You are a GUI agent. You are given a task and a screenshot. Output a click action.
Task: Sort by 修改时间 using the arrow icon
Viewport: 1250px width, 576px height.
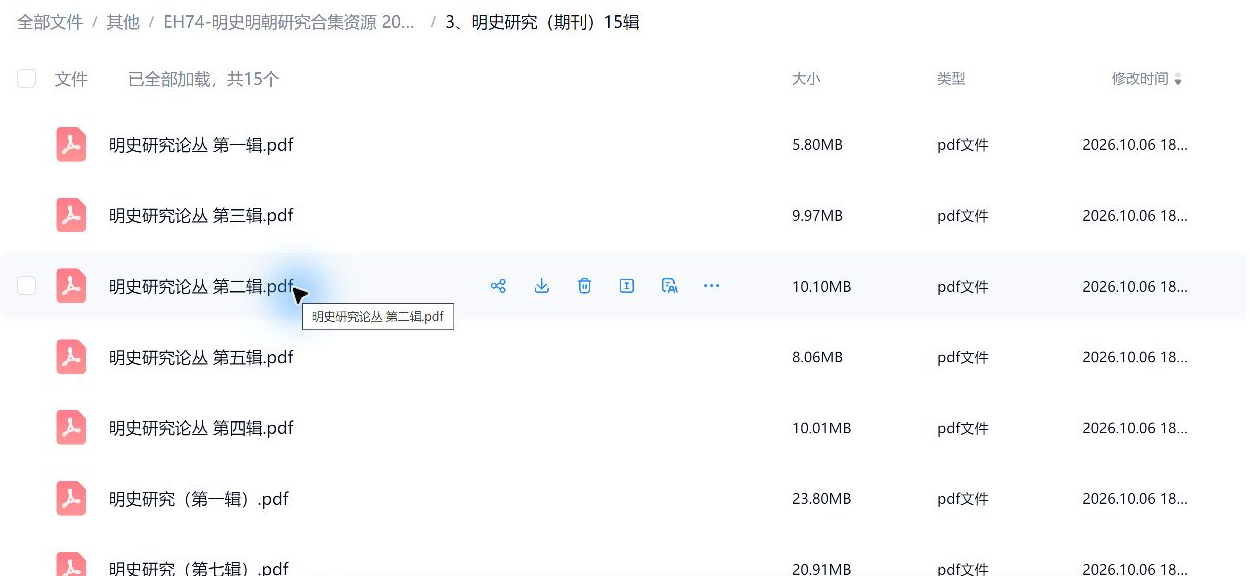(x=1178, y=79)
